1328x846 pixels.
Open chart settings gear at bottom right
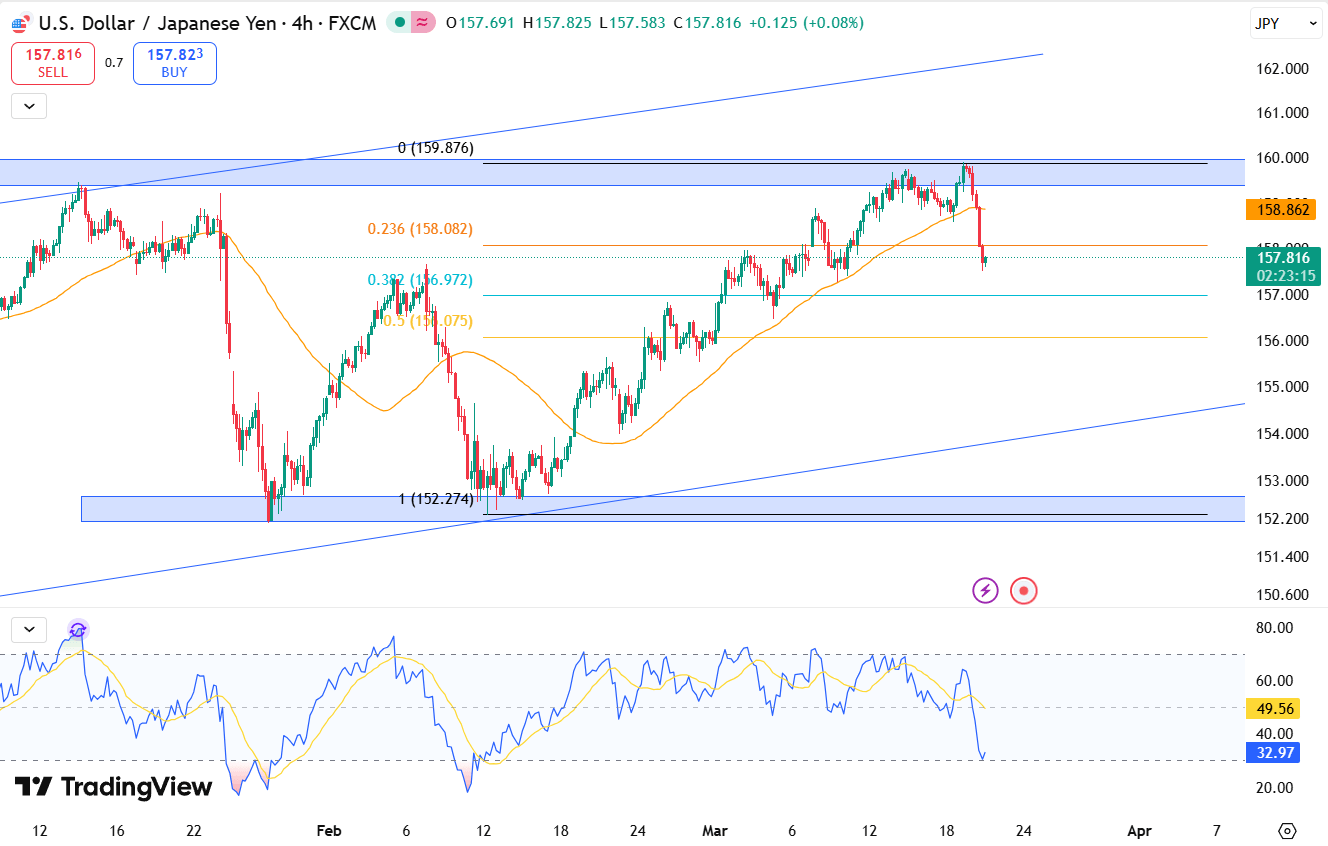pyautogui.click(x=1287, y=831)
